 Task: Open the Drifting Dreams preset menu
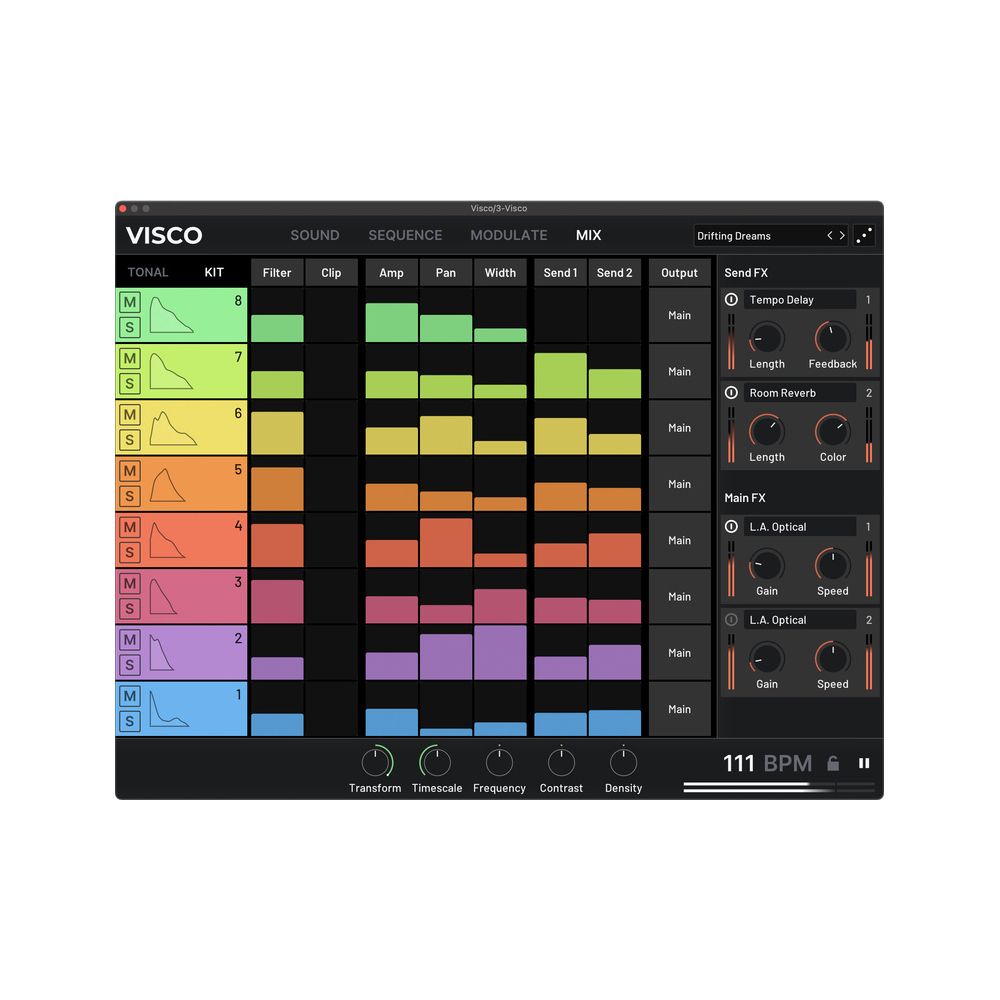[757, 236]
